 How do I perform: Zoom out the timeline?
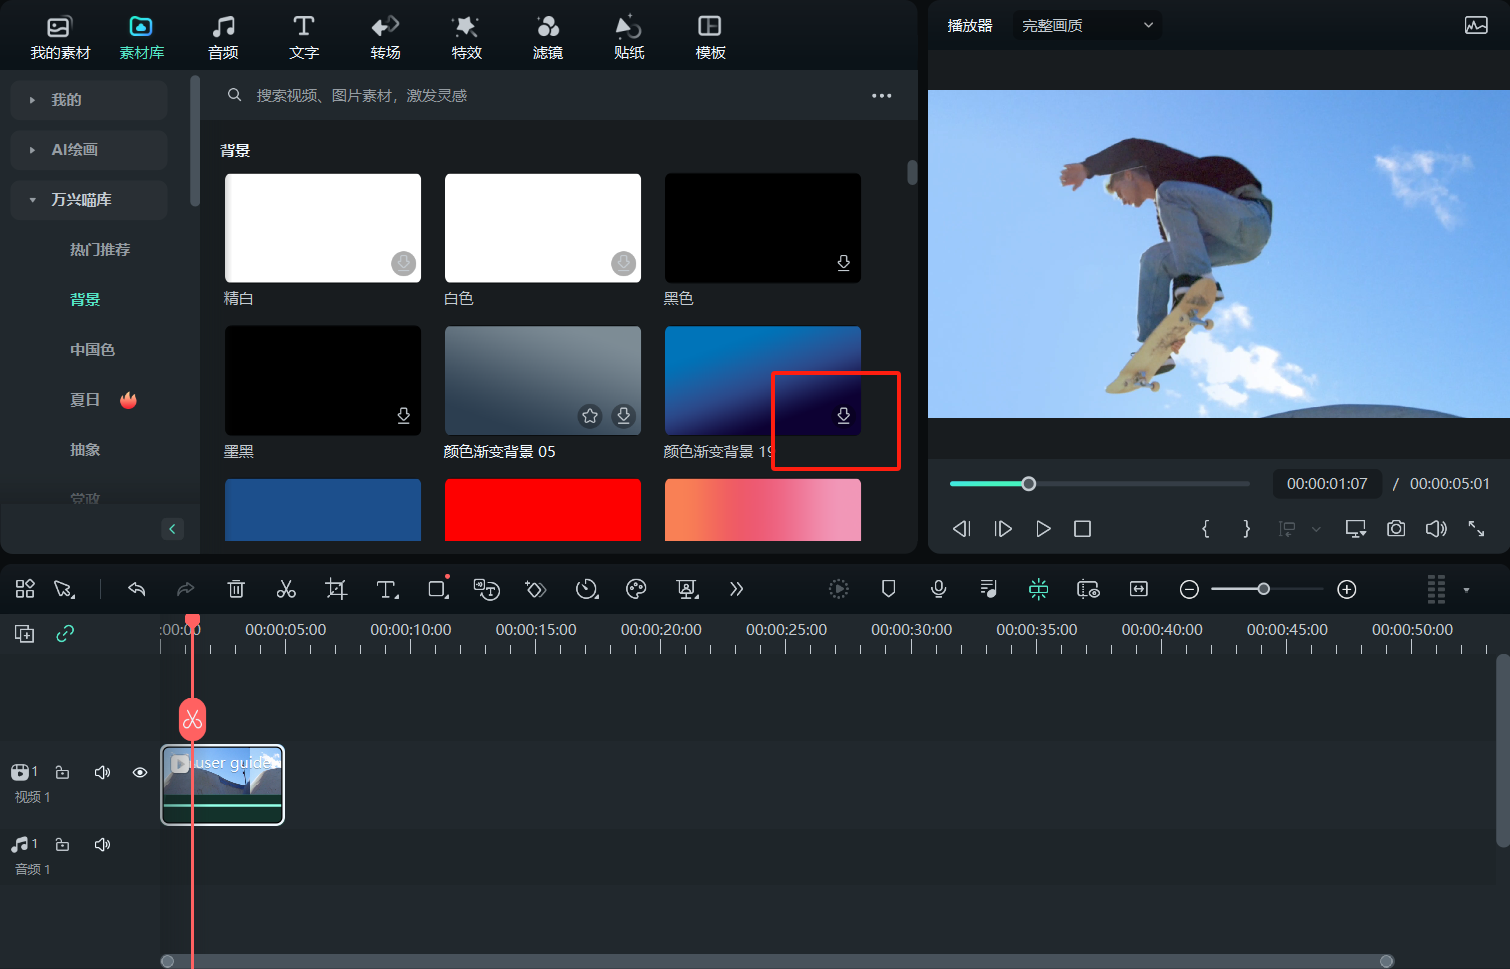[1189, 590]
